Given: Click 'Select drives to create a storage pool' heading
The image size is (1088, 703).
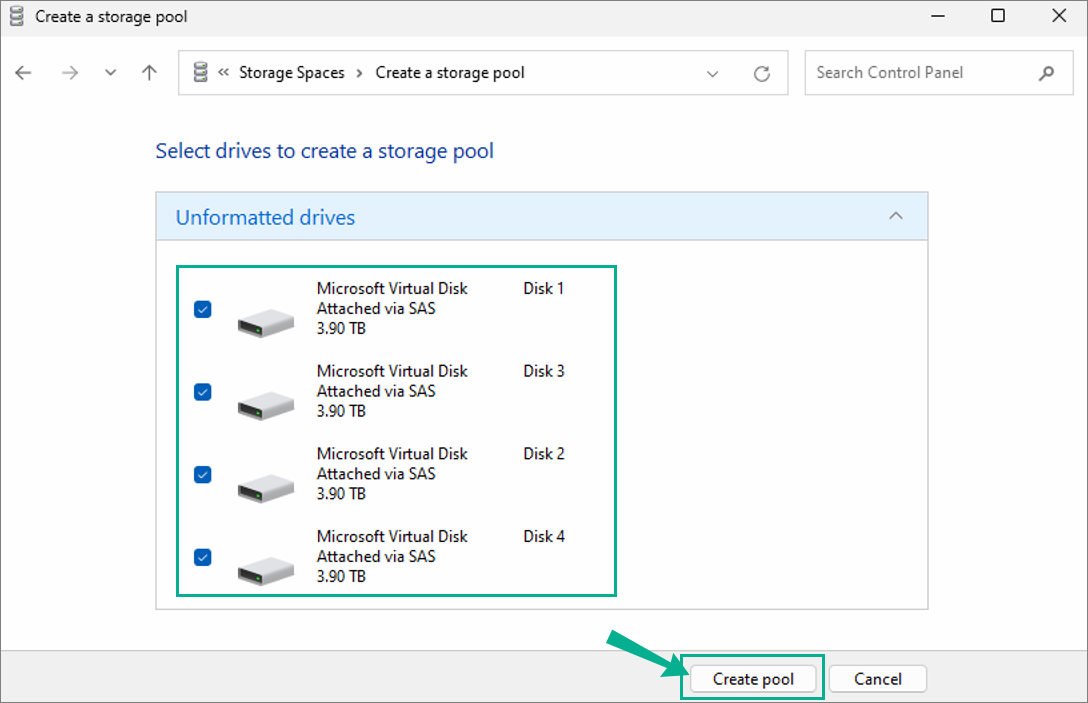Looking at the screenshot, I should [324, 151].
